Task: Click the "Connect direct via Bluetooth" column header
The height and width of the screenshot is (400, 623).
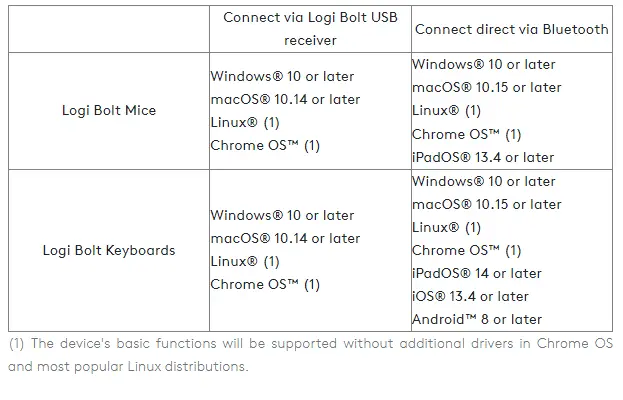Action: coord(511,29)
